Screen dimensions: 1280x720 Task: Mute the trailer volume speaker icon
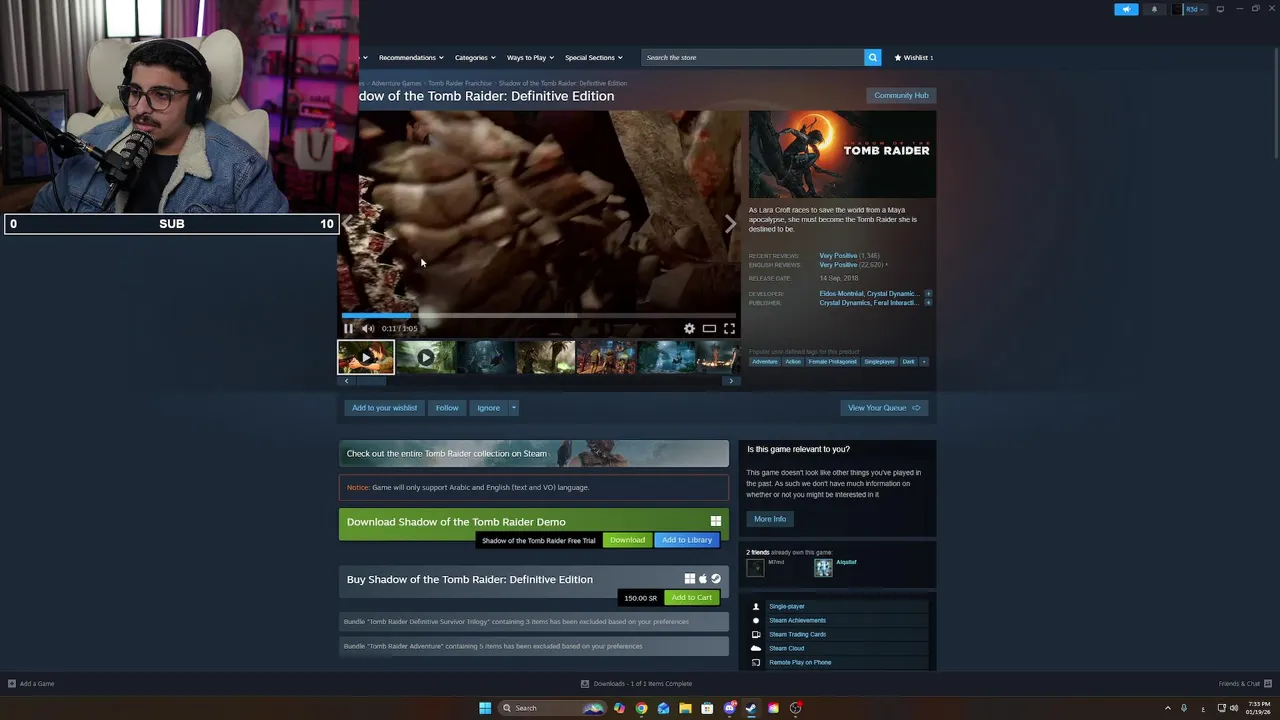(368, 328)
